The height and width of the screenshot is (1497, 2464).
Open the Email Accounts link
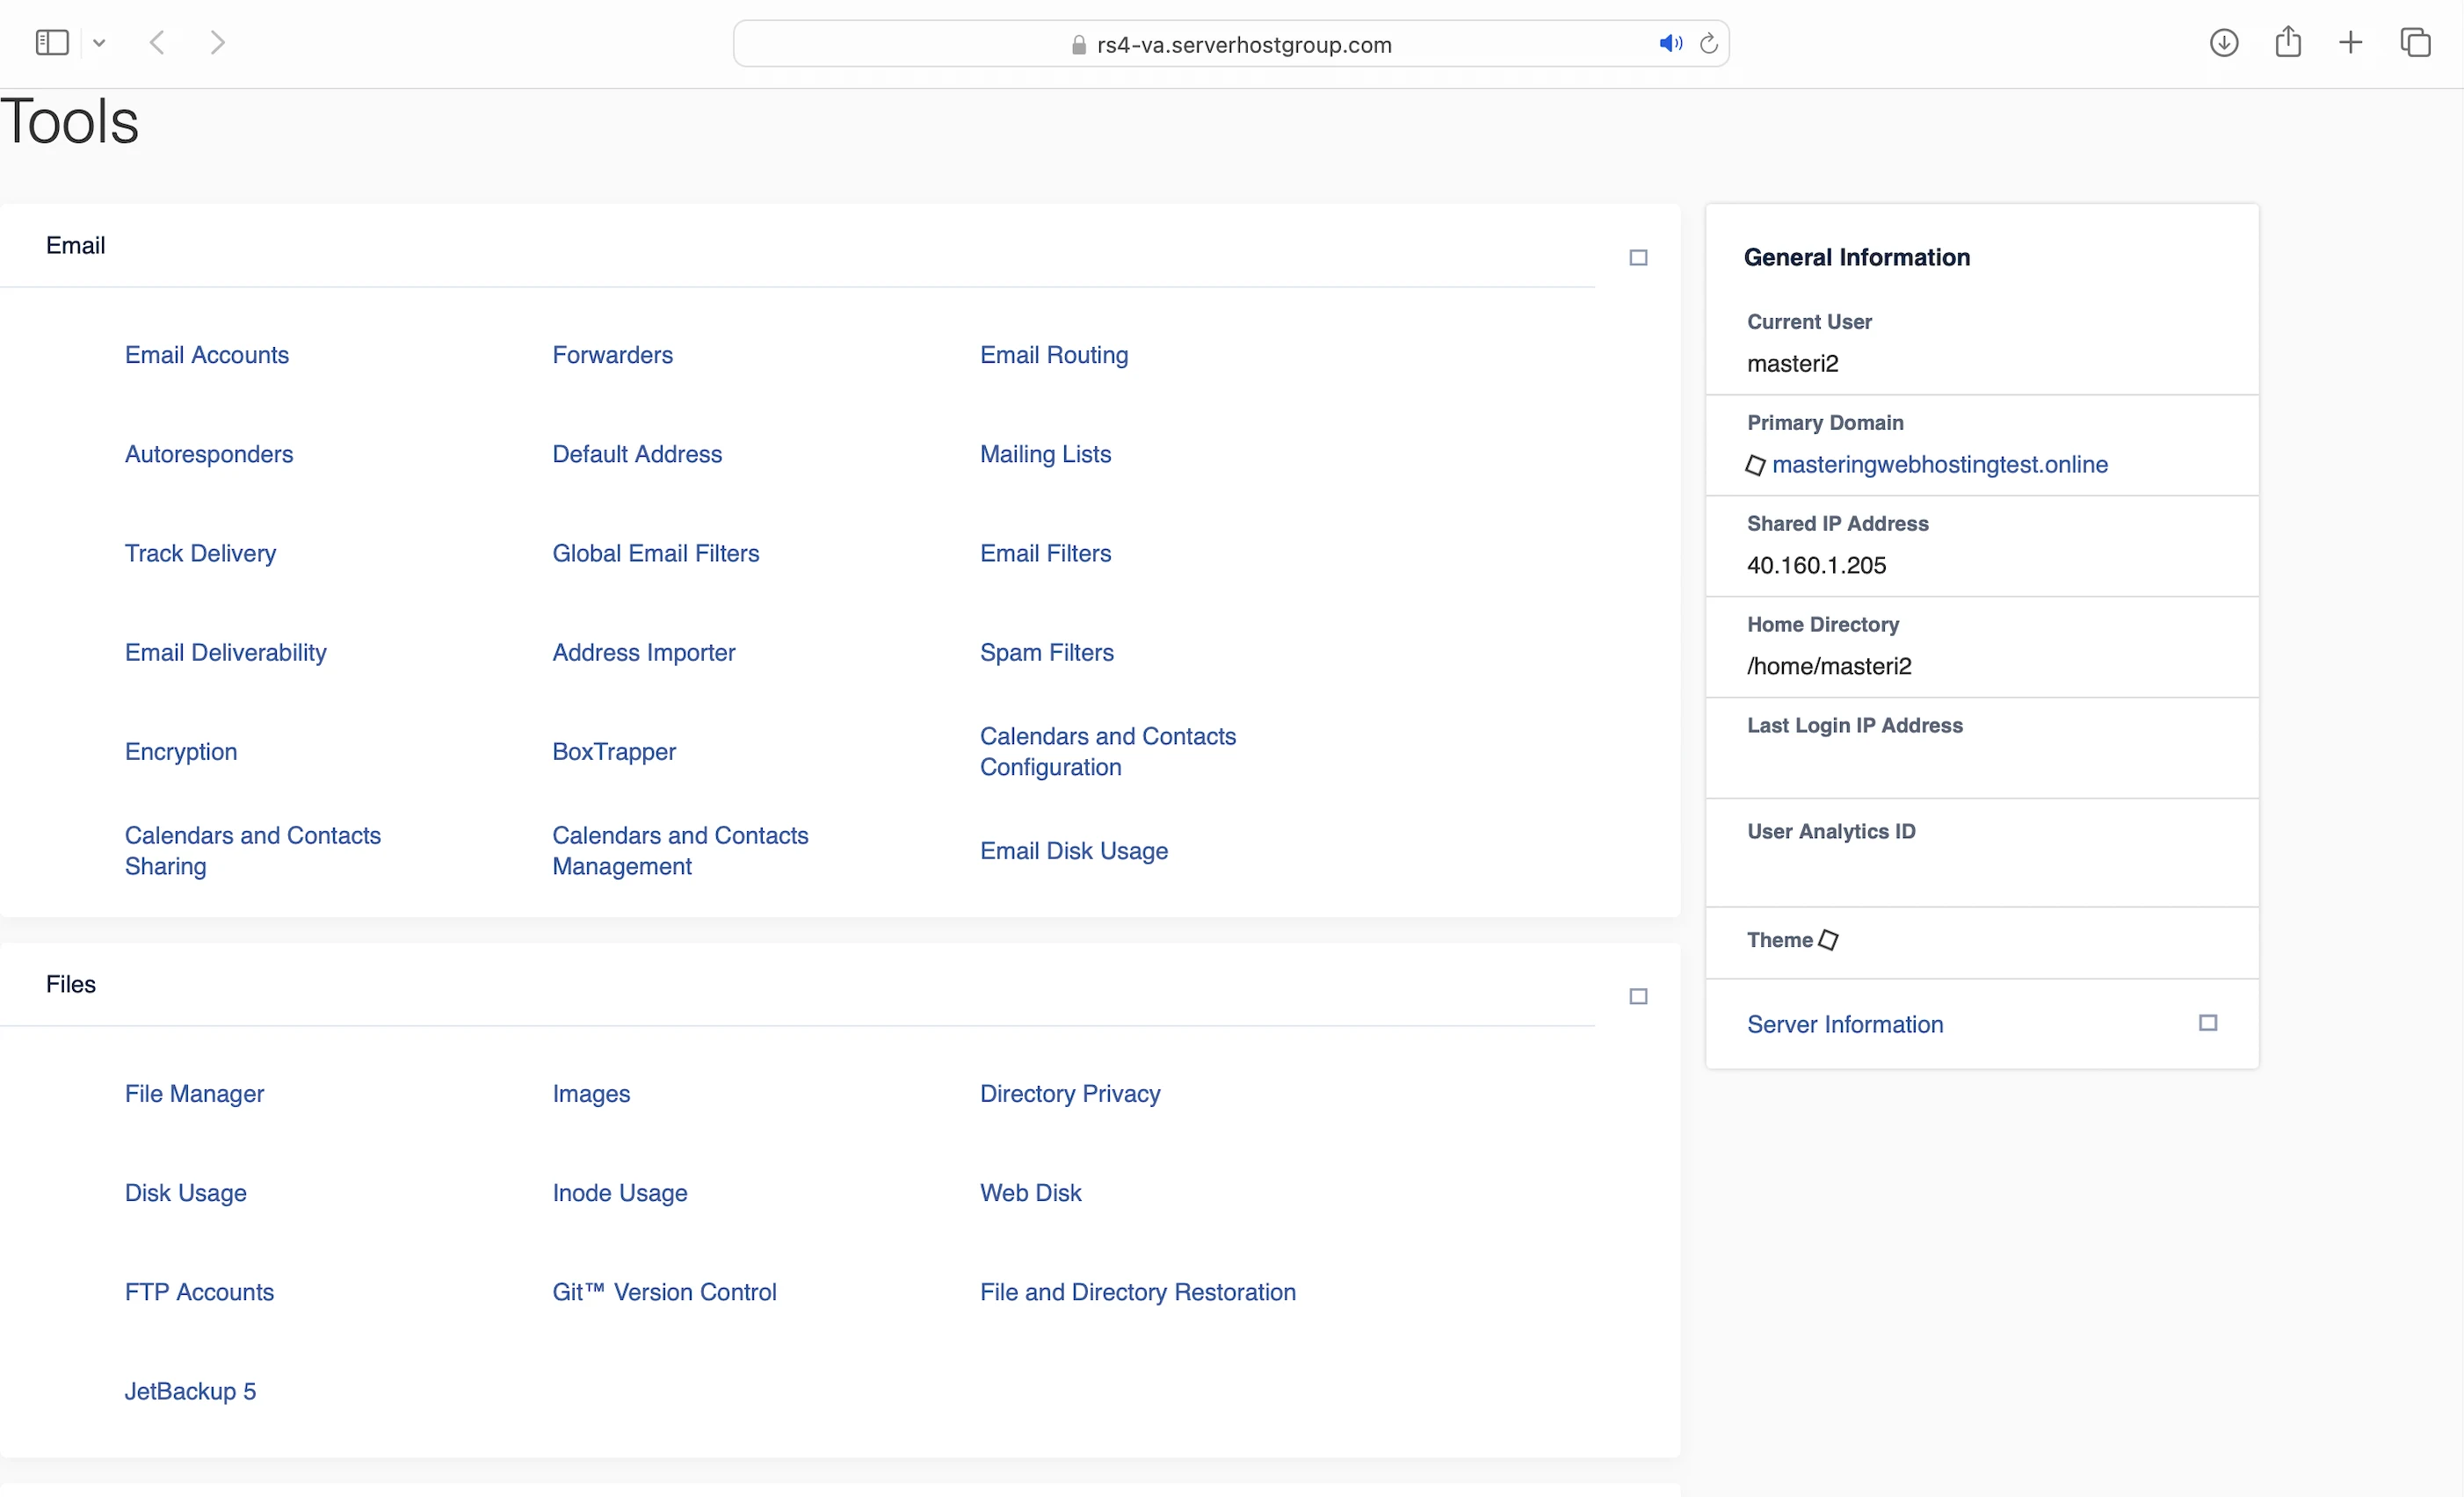207,355
